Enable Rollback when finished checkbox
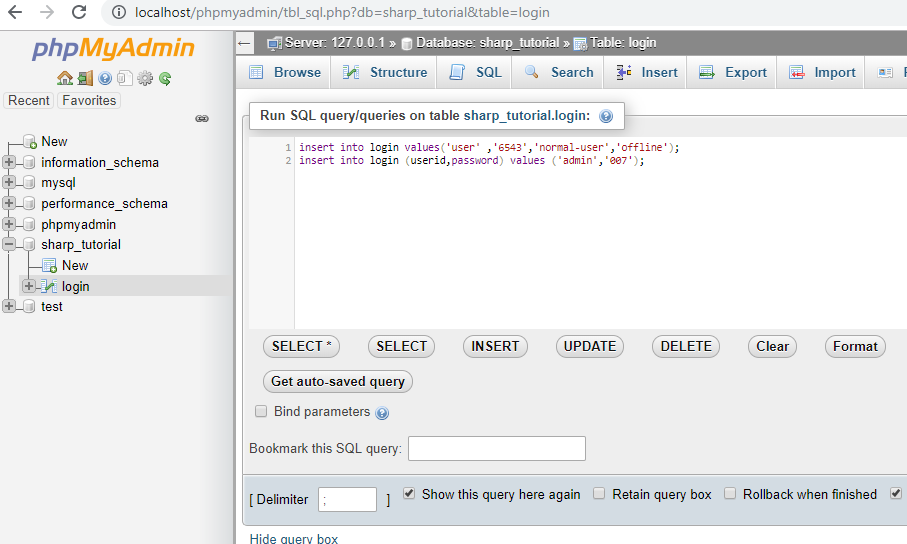907x544 pixels. (x=730, y=494)
